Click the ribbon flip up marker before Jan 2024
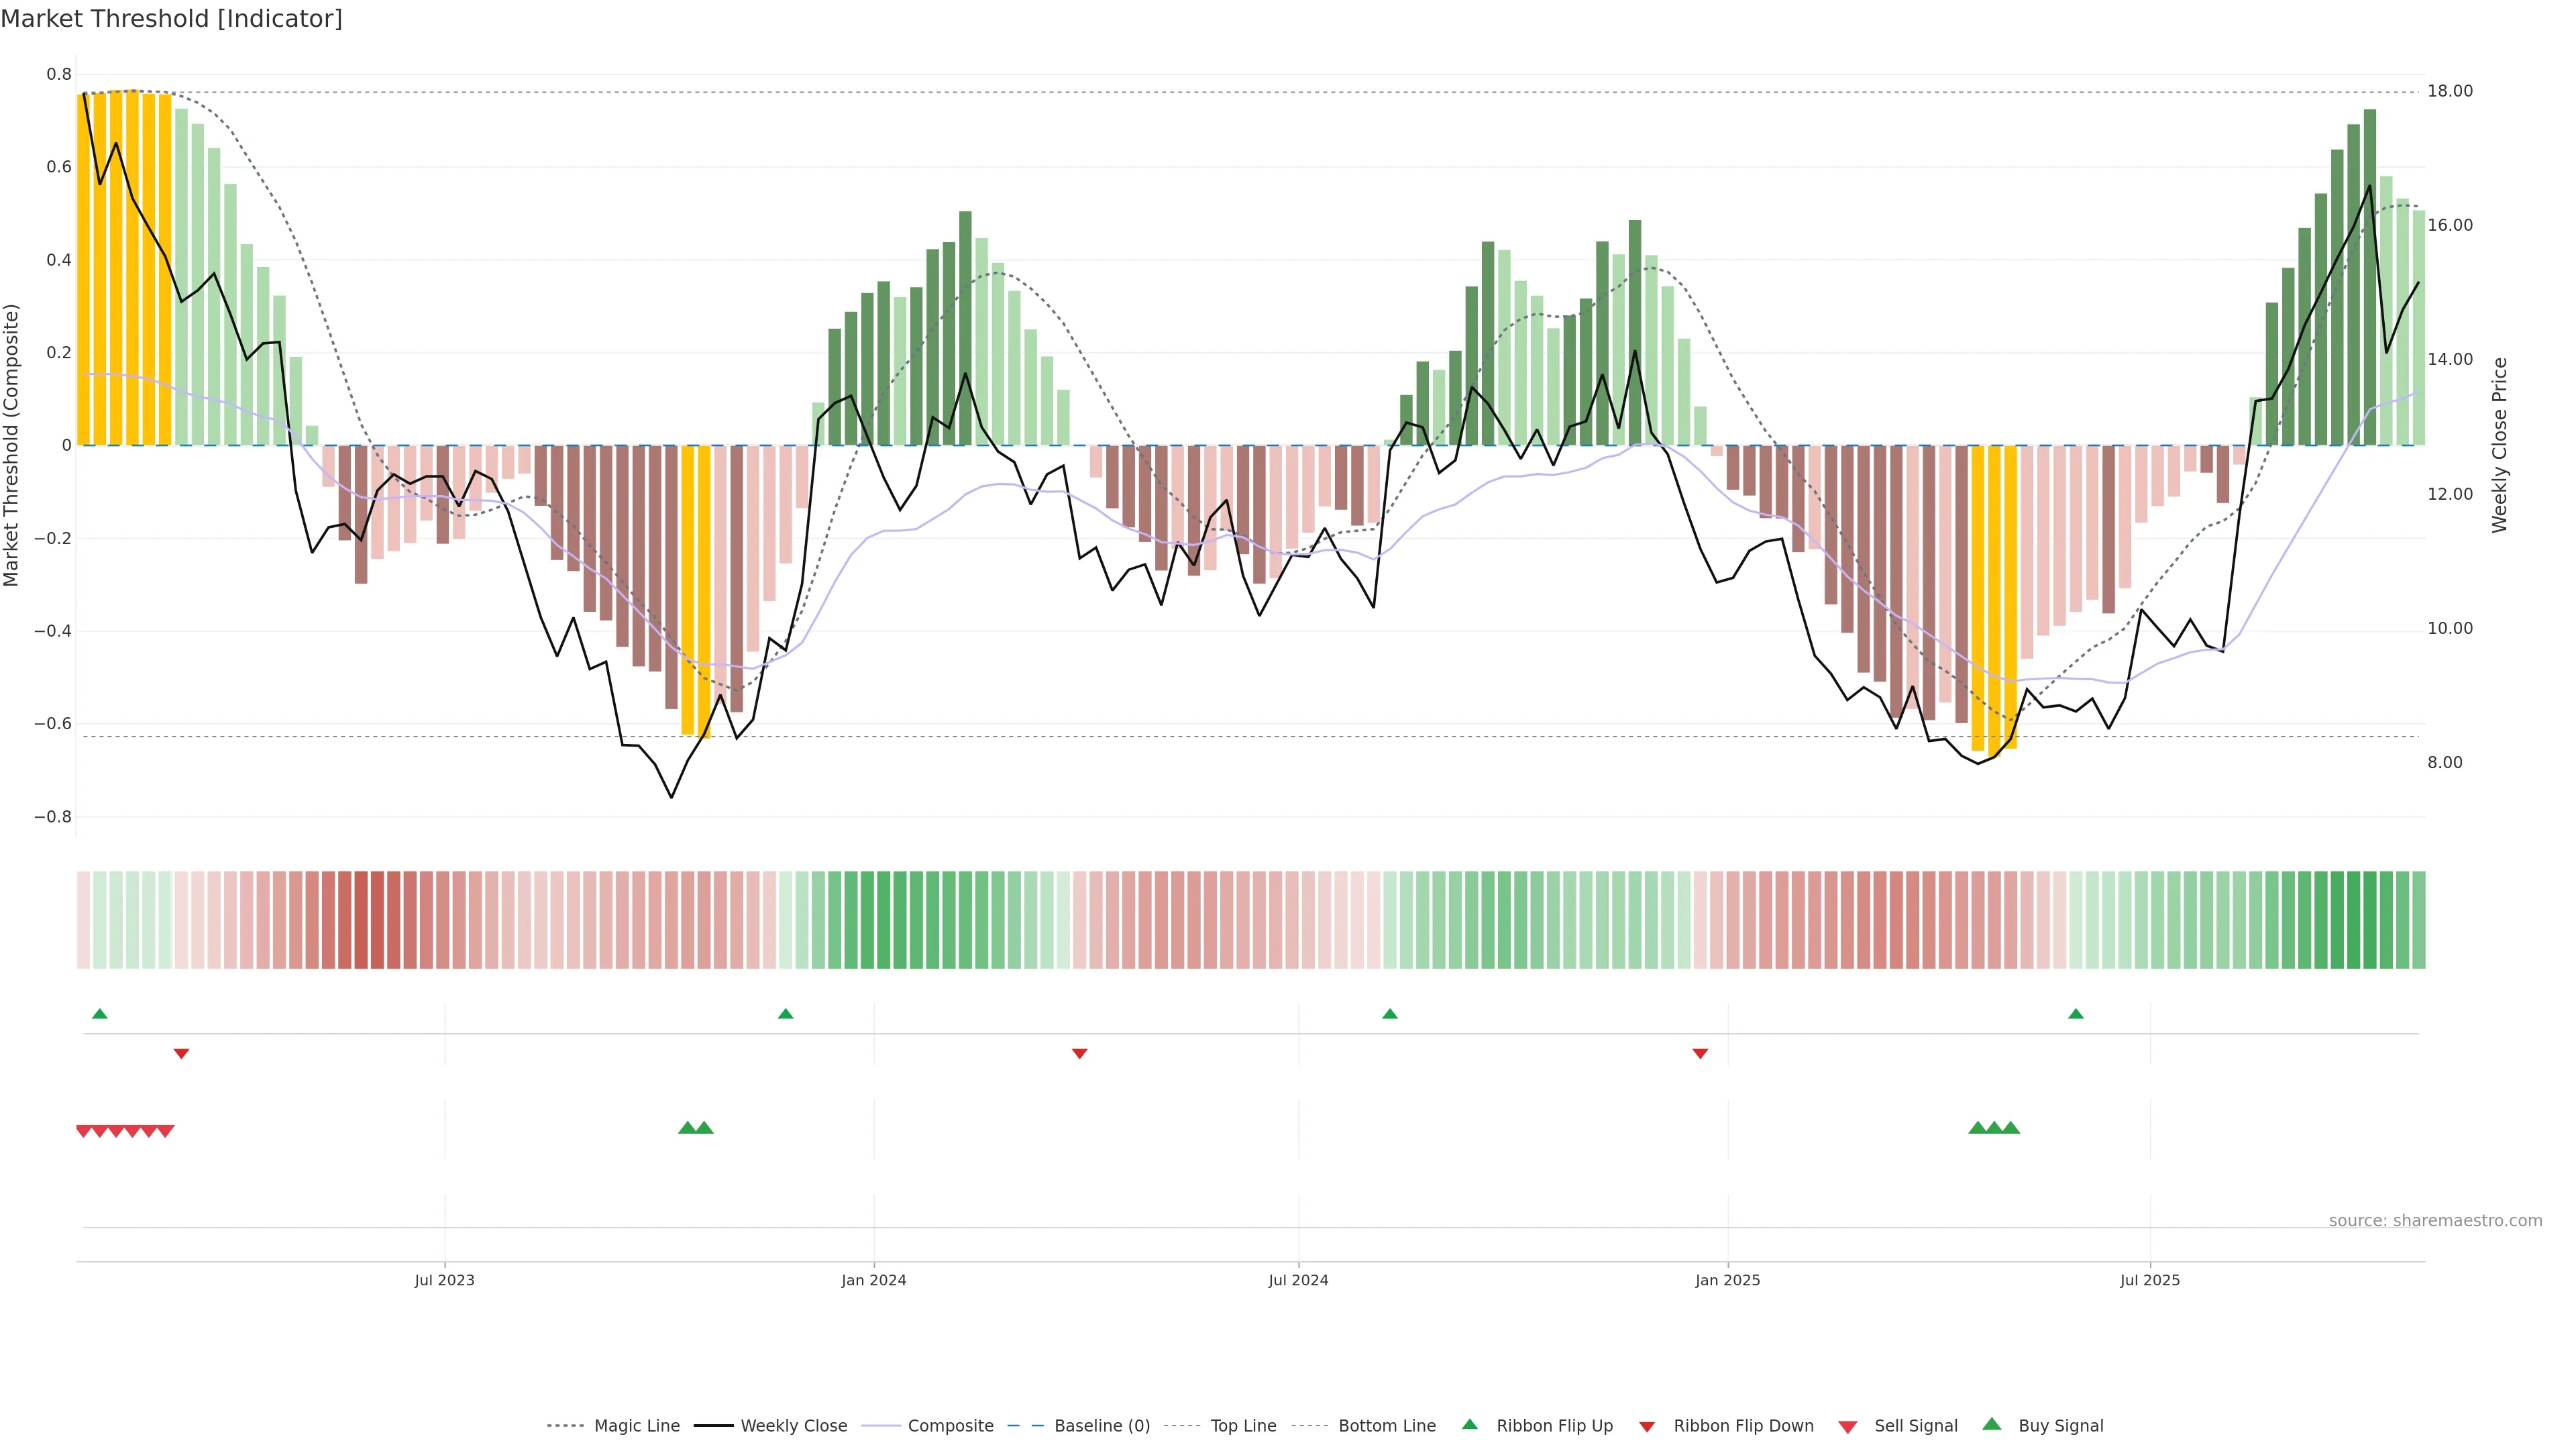2576x1449 pixels. coord(786,1014)
